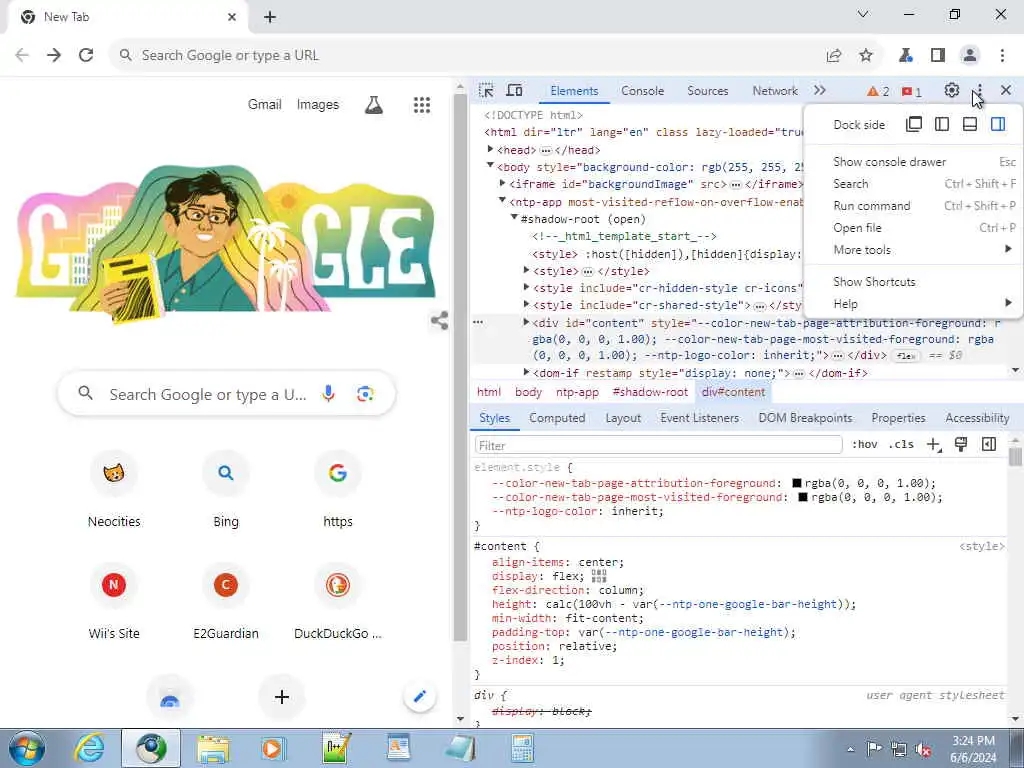Collapse the #shadow-root node
The height and width of the screenshot is (768, 1024).
tap(515, 217)
